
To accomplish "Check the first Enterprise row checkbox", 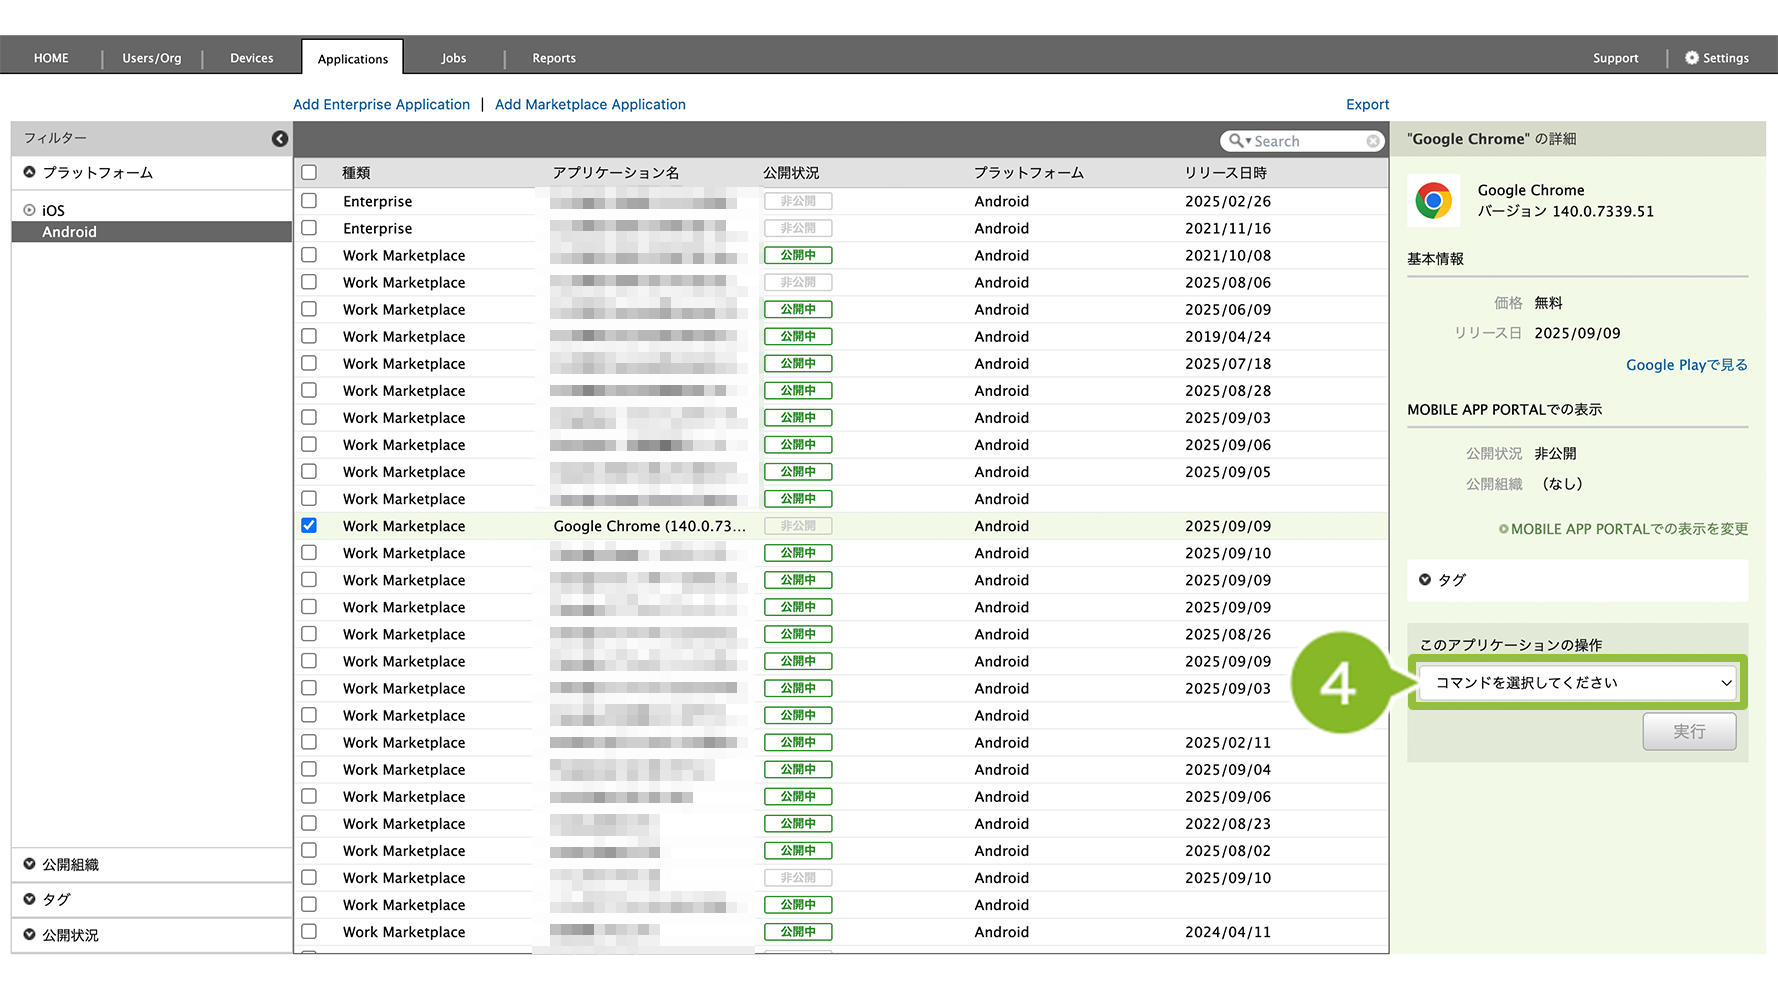I will pyautogui.click(x=309, y=201).
